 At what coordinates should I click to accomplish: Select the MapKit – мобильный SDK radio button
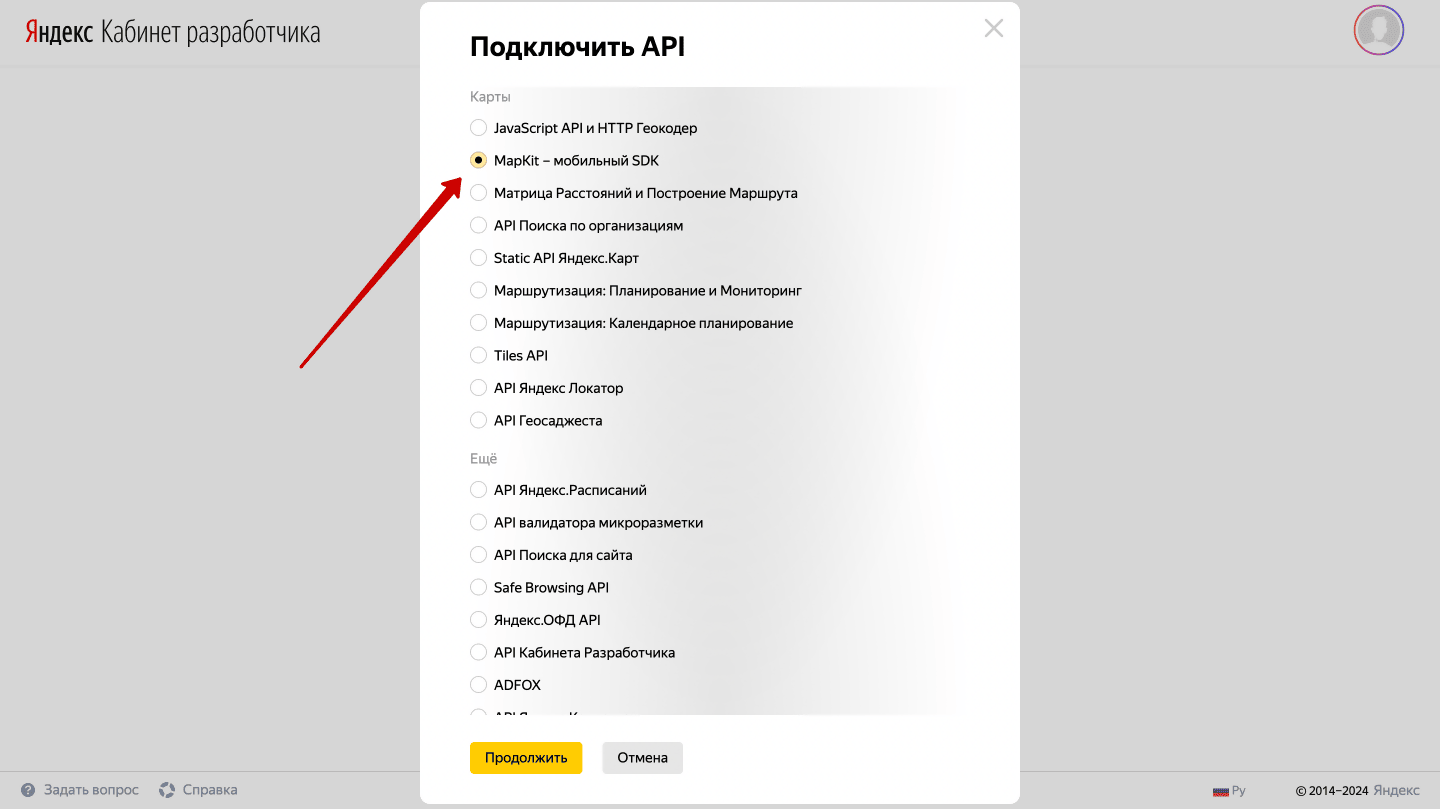coord(478,160)
